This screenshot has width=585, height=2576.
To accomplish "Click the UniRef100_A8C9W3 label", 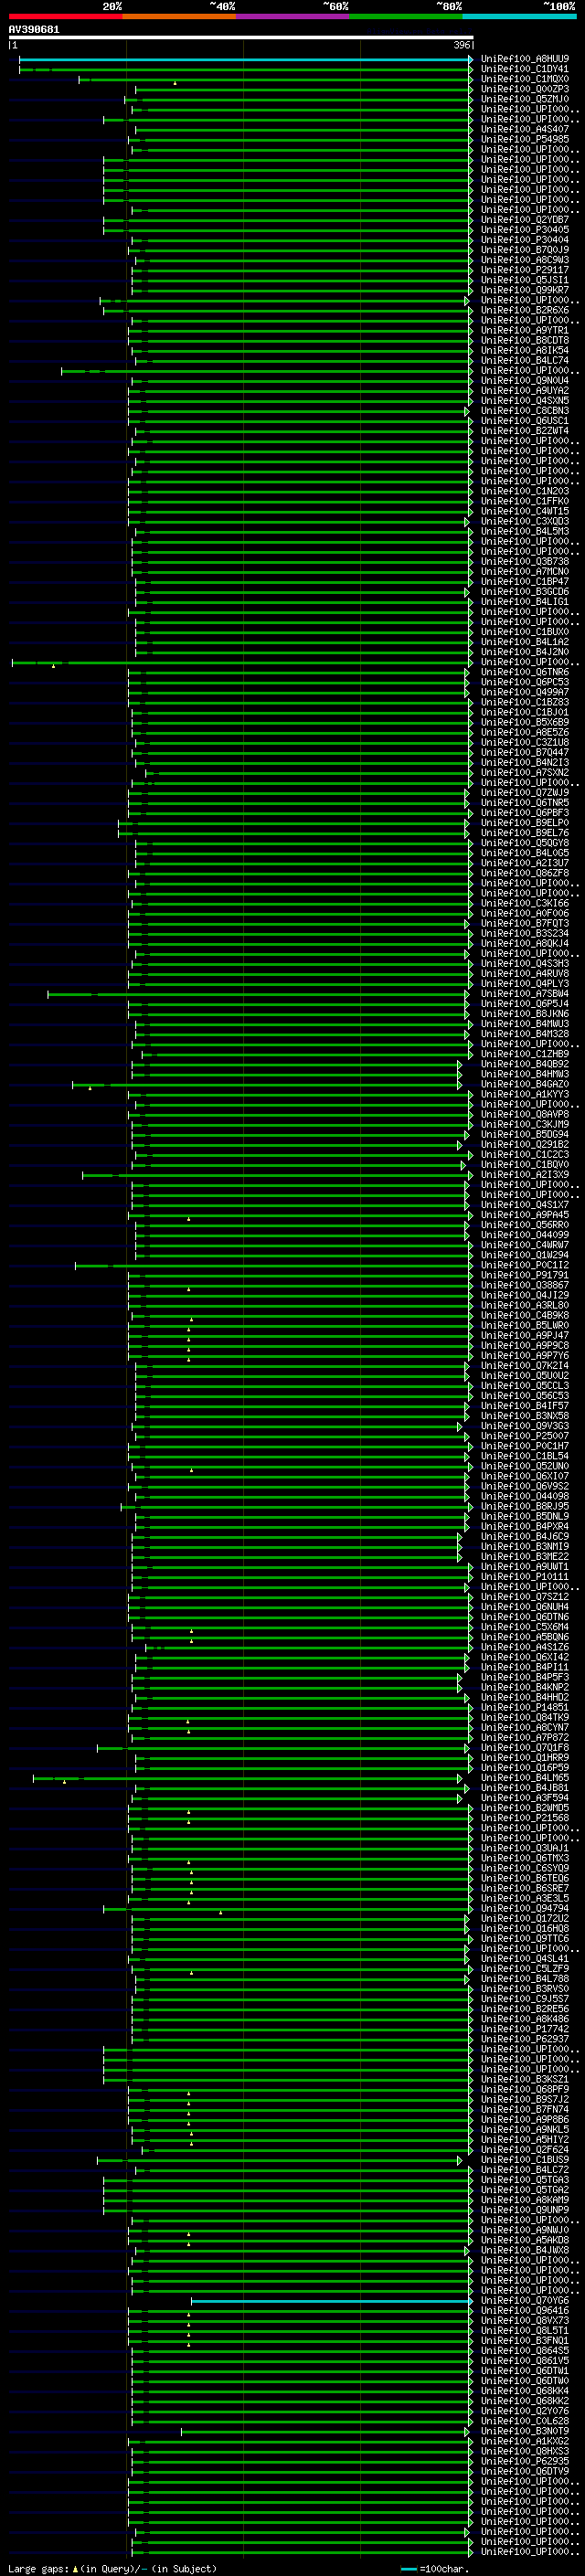I will pos(525,260).
